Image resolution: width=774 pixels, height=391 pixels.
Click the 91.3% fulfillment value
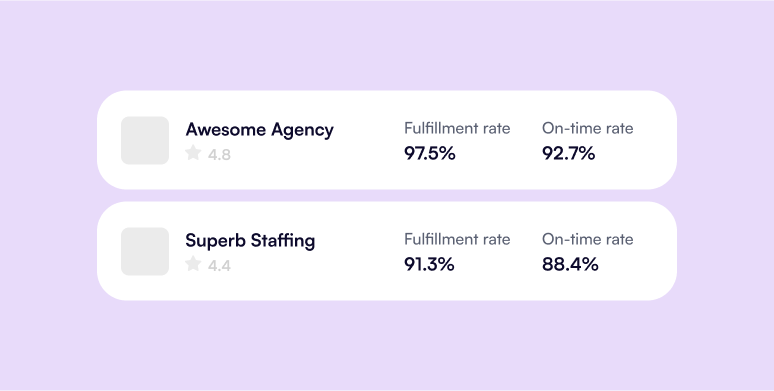click(x=429, y=265)
